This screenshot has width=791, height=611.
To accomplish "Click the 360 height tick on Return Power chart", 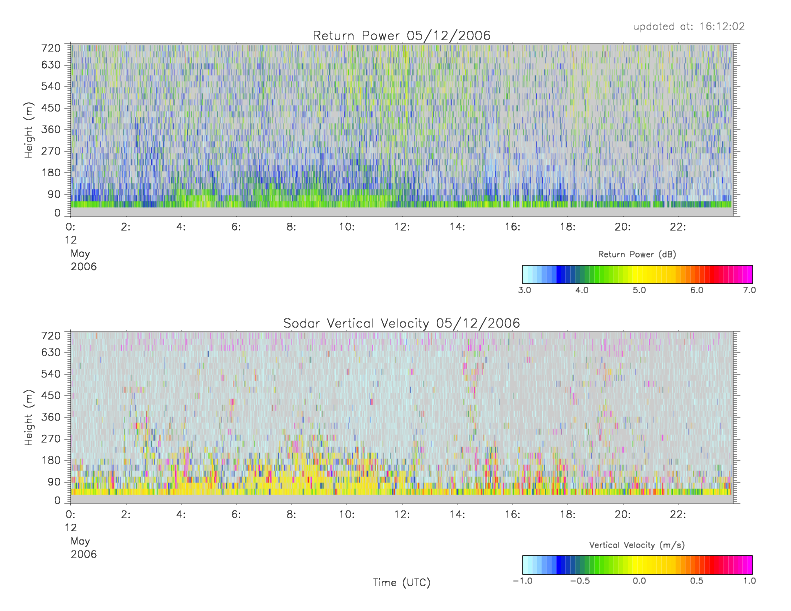I will coord(50,129).
